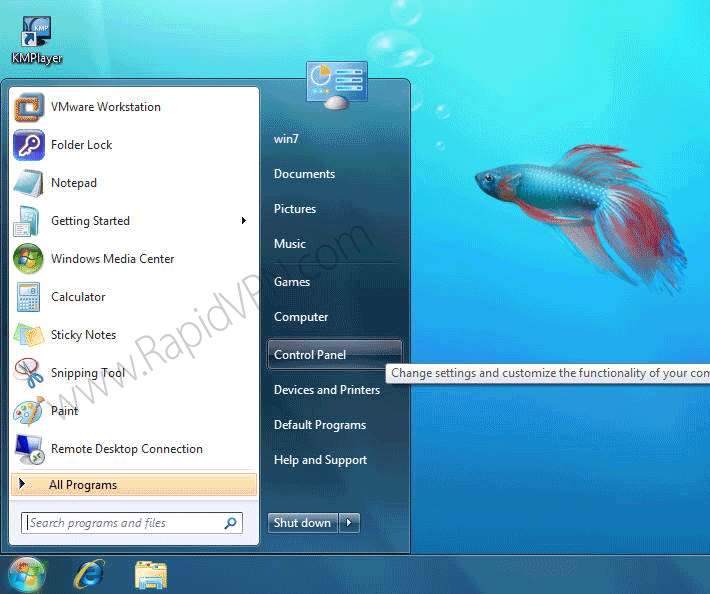Open Computer from the Start menu
The height and width of the screenshot is (594, 710).
click(301, 317)
